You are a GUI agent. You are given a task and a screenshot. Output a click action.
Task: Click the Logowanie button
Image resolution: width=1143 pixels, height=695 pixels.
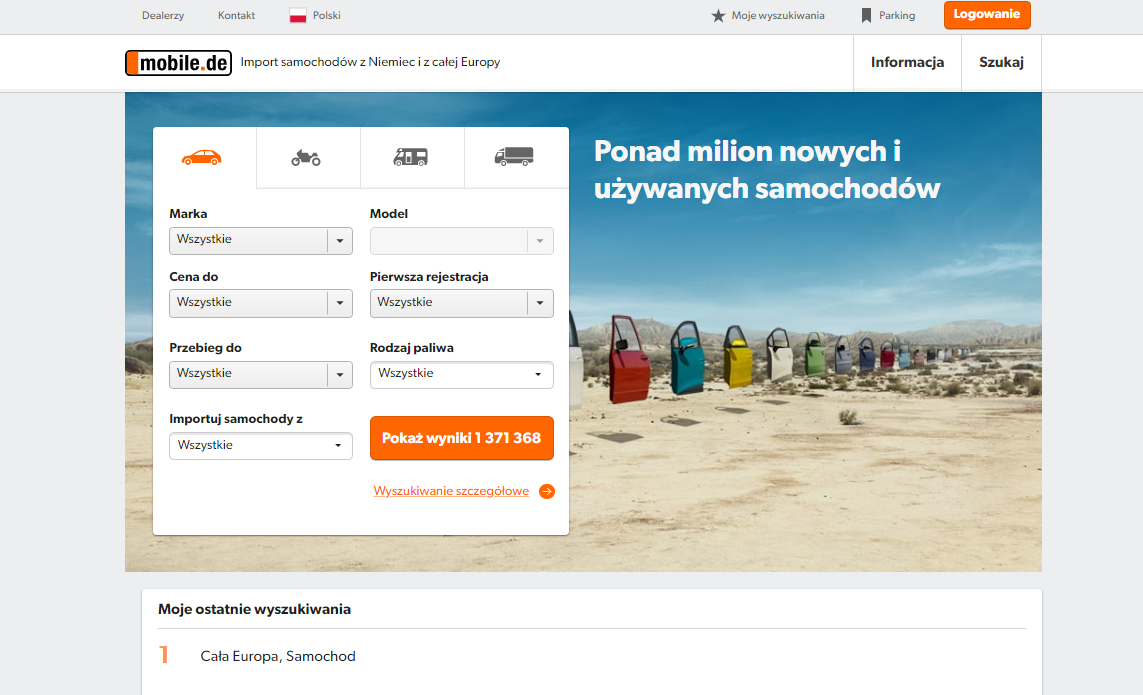987,15
